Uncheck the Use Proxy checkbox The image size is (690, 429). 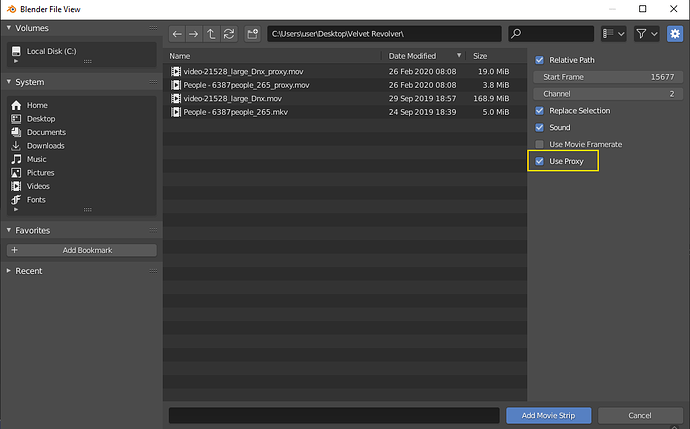540,161
